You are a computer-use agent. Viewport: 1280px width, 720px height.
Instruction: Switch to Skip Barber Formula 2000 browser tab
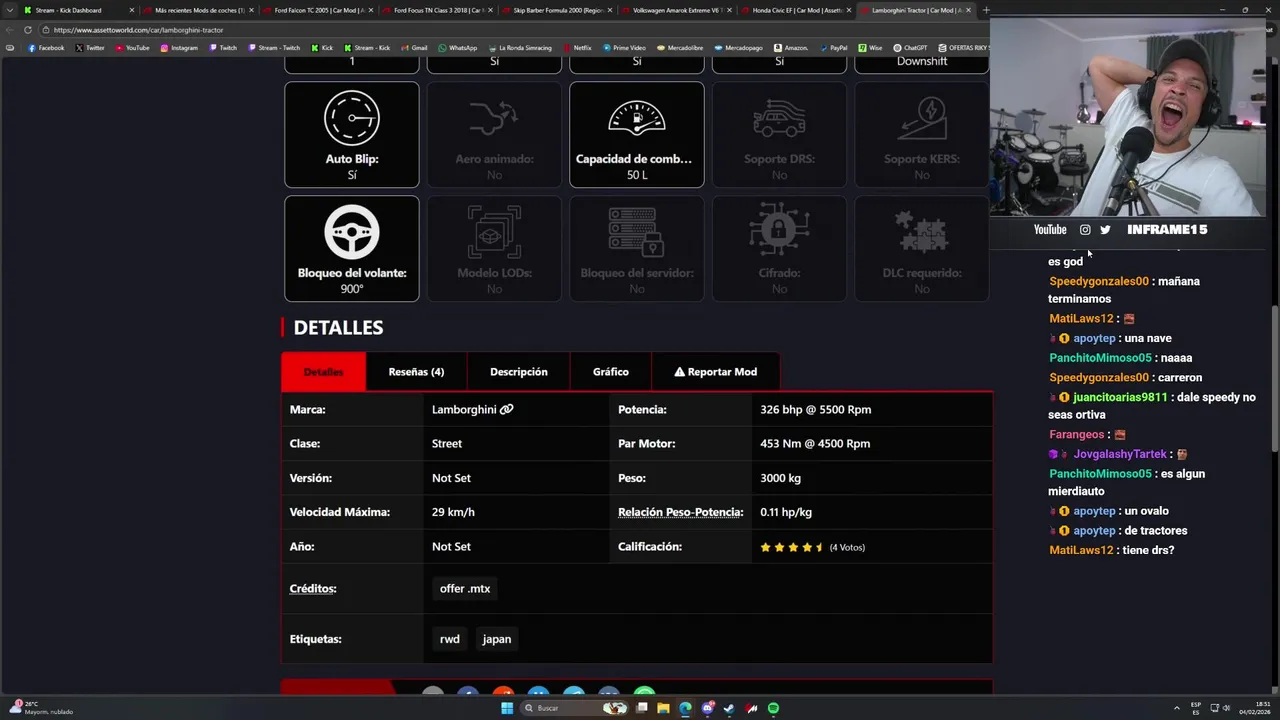tap(557, 10)
